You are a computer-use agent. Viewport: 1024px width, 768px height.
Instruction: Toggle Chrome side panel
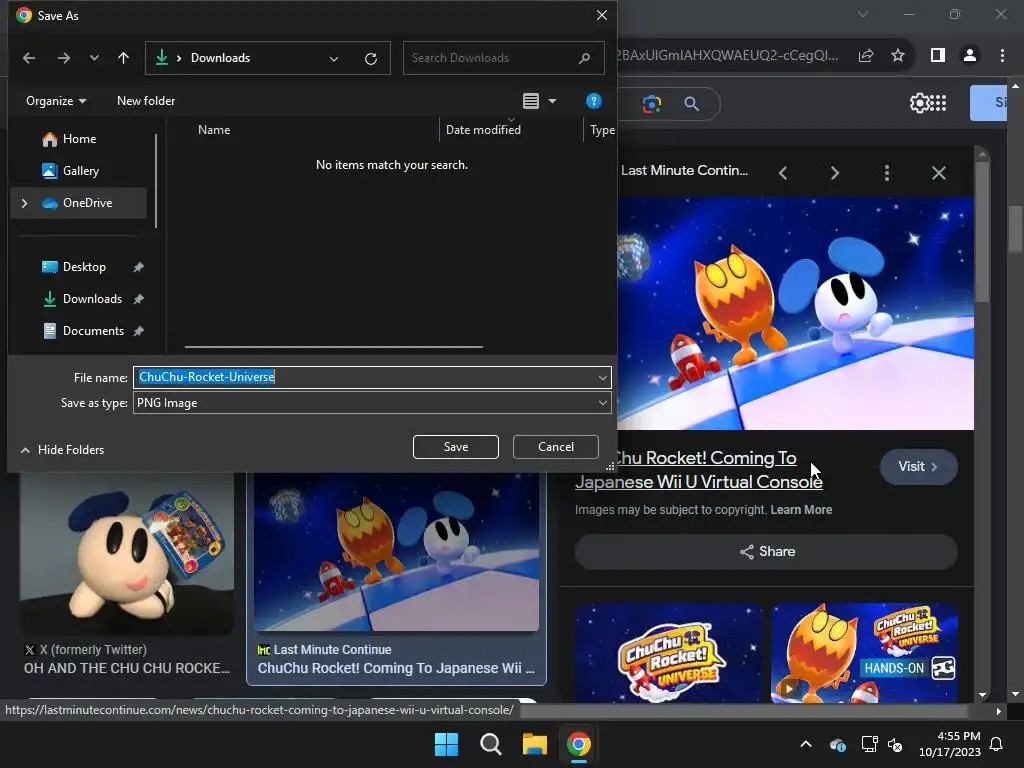coord(938,56)
